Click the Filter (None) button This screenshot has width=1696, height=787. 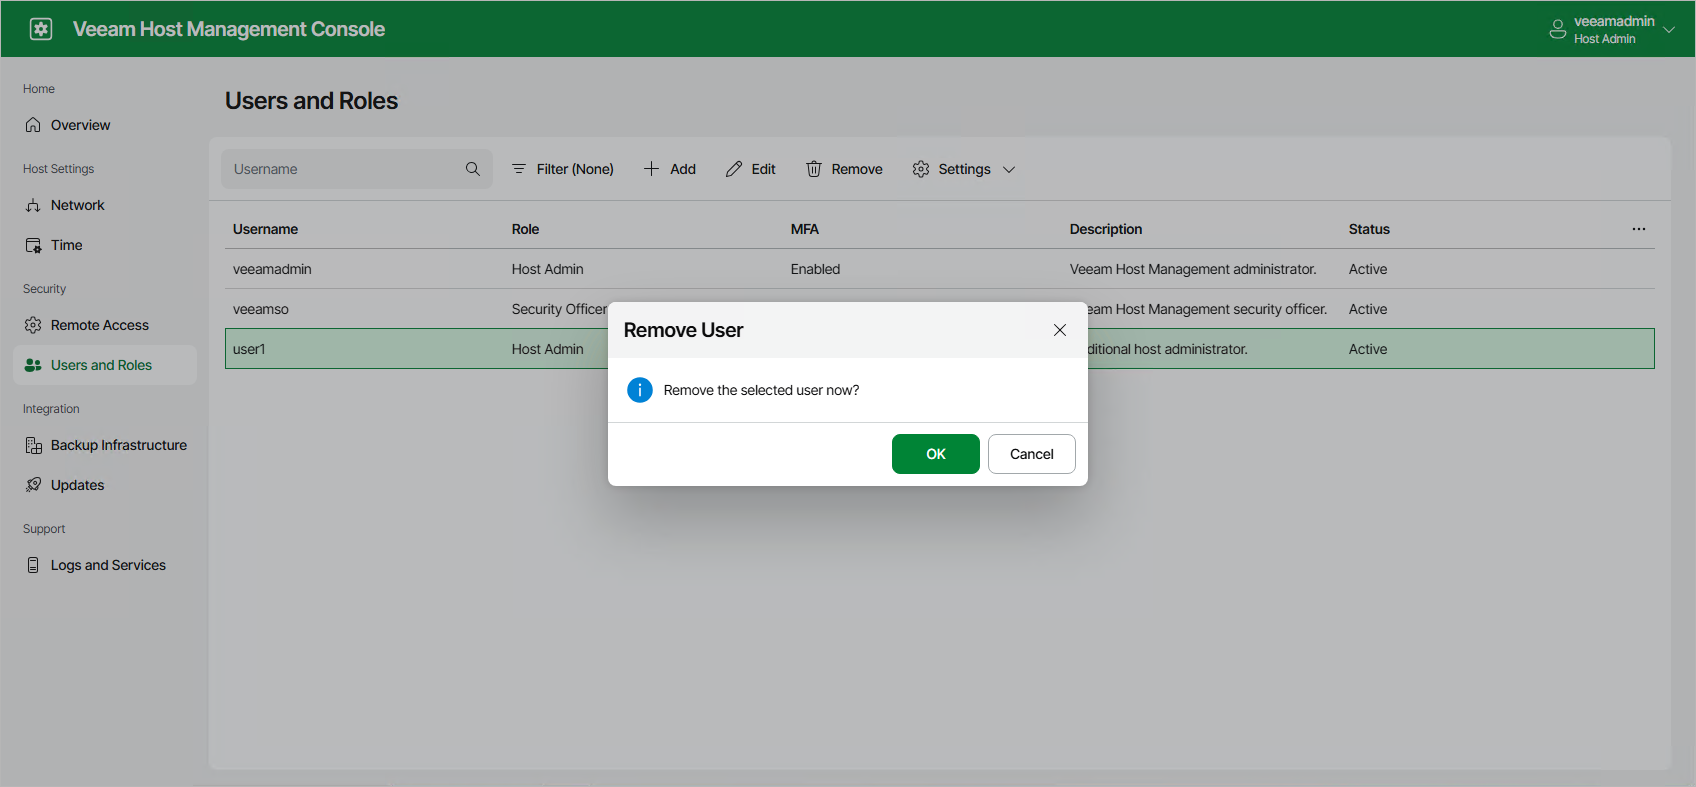click(x=562, y=169)
